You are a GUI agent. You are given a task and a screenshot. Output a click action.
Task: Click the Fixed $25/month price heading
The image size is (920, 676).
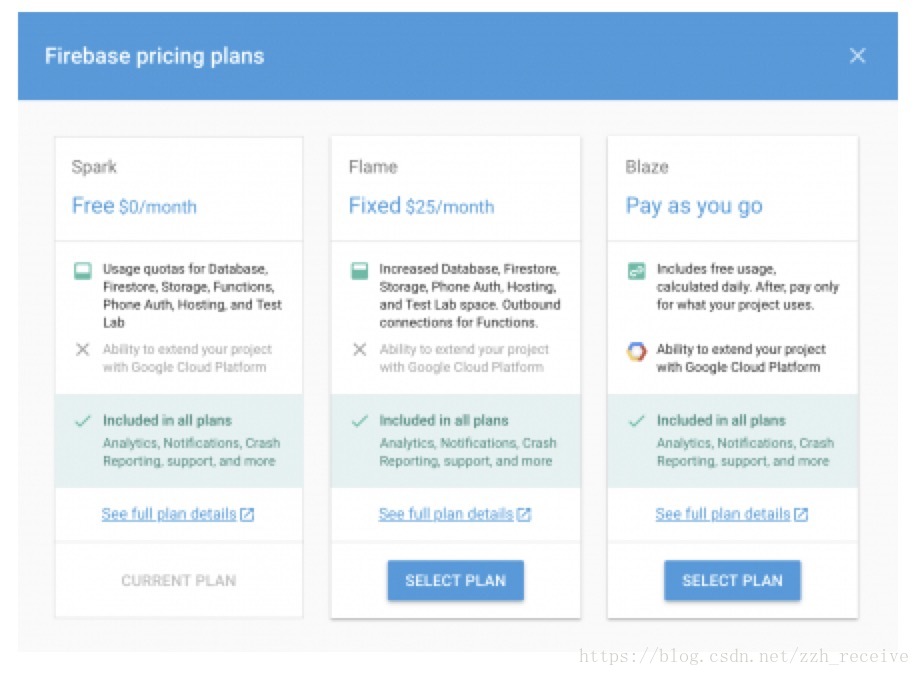[x=421, y=206]
